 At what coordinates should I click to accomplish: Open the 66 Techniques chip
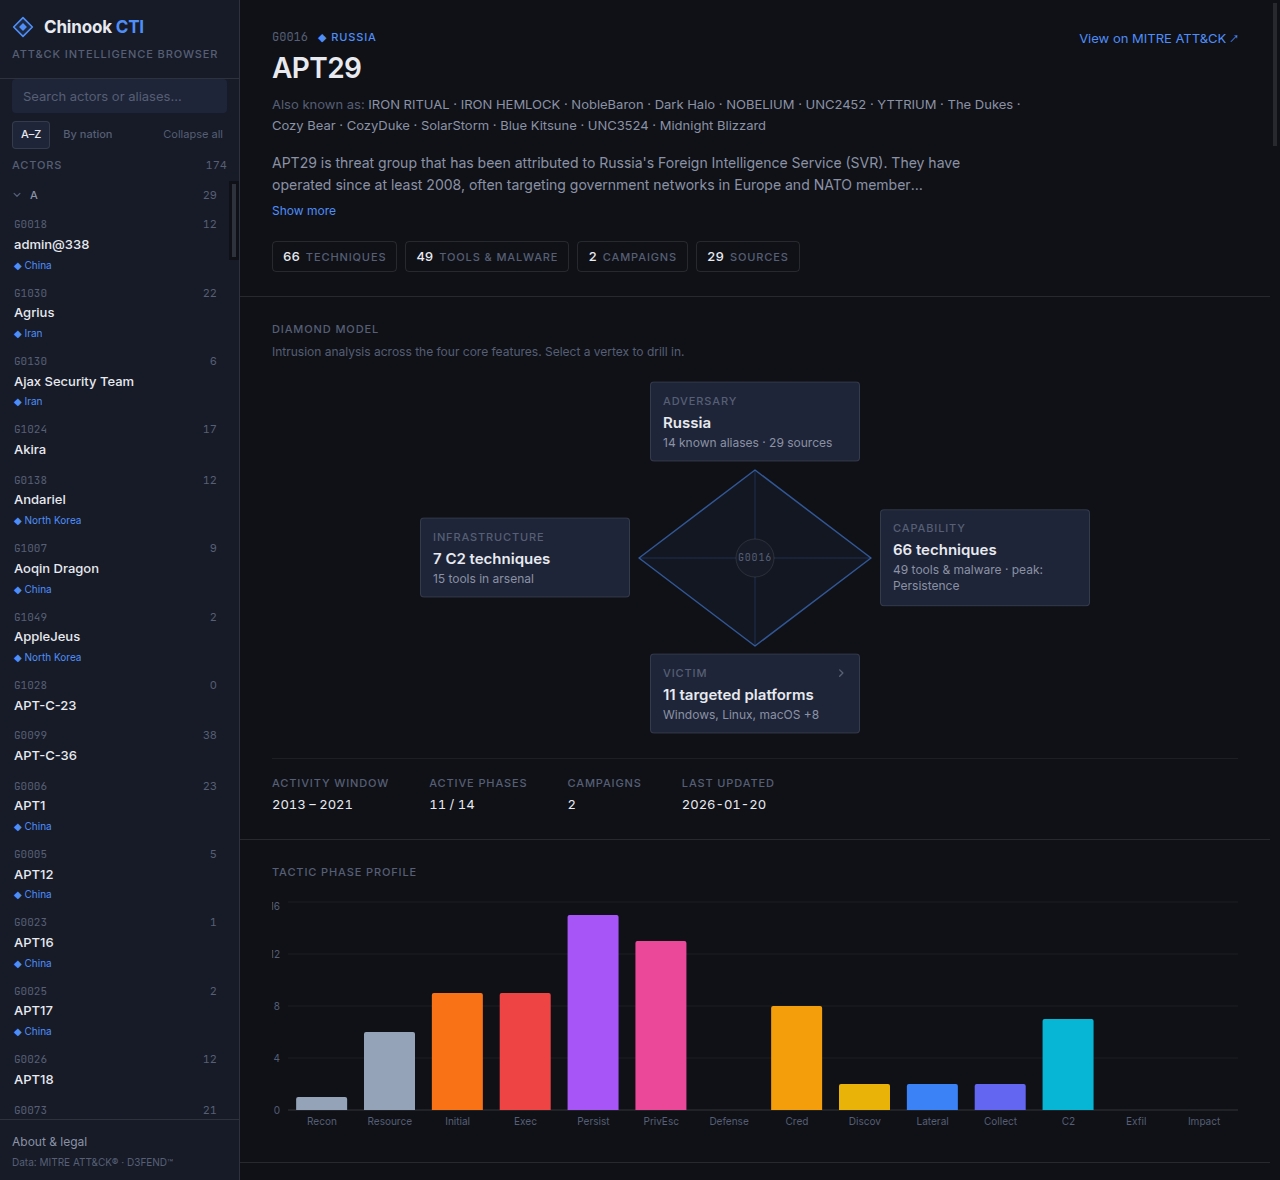(334, 257)
